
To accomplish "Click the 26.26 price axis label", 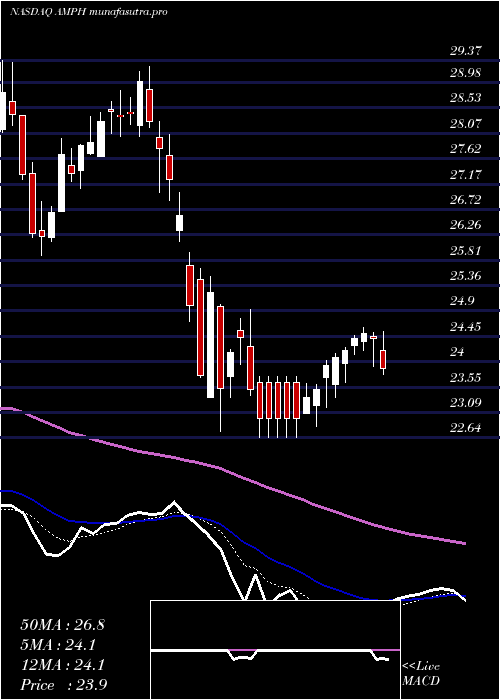I will pos(465,225).
